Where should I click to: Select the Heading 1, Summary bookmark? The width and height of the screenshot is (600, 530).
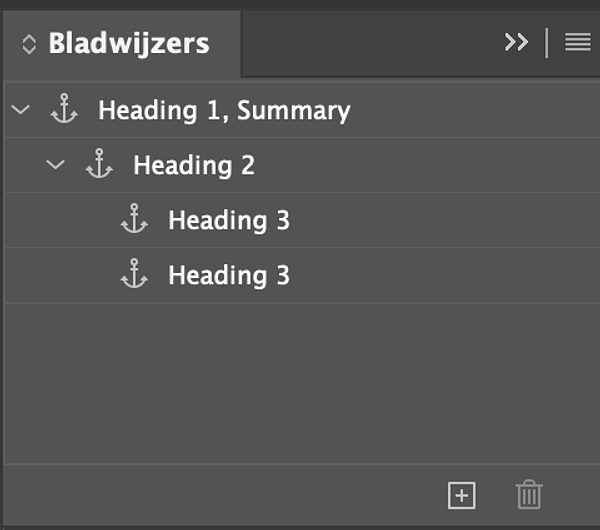tap(224, 110)
